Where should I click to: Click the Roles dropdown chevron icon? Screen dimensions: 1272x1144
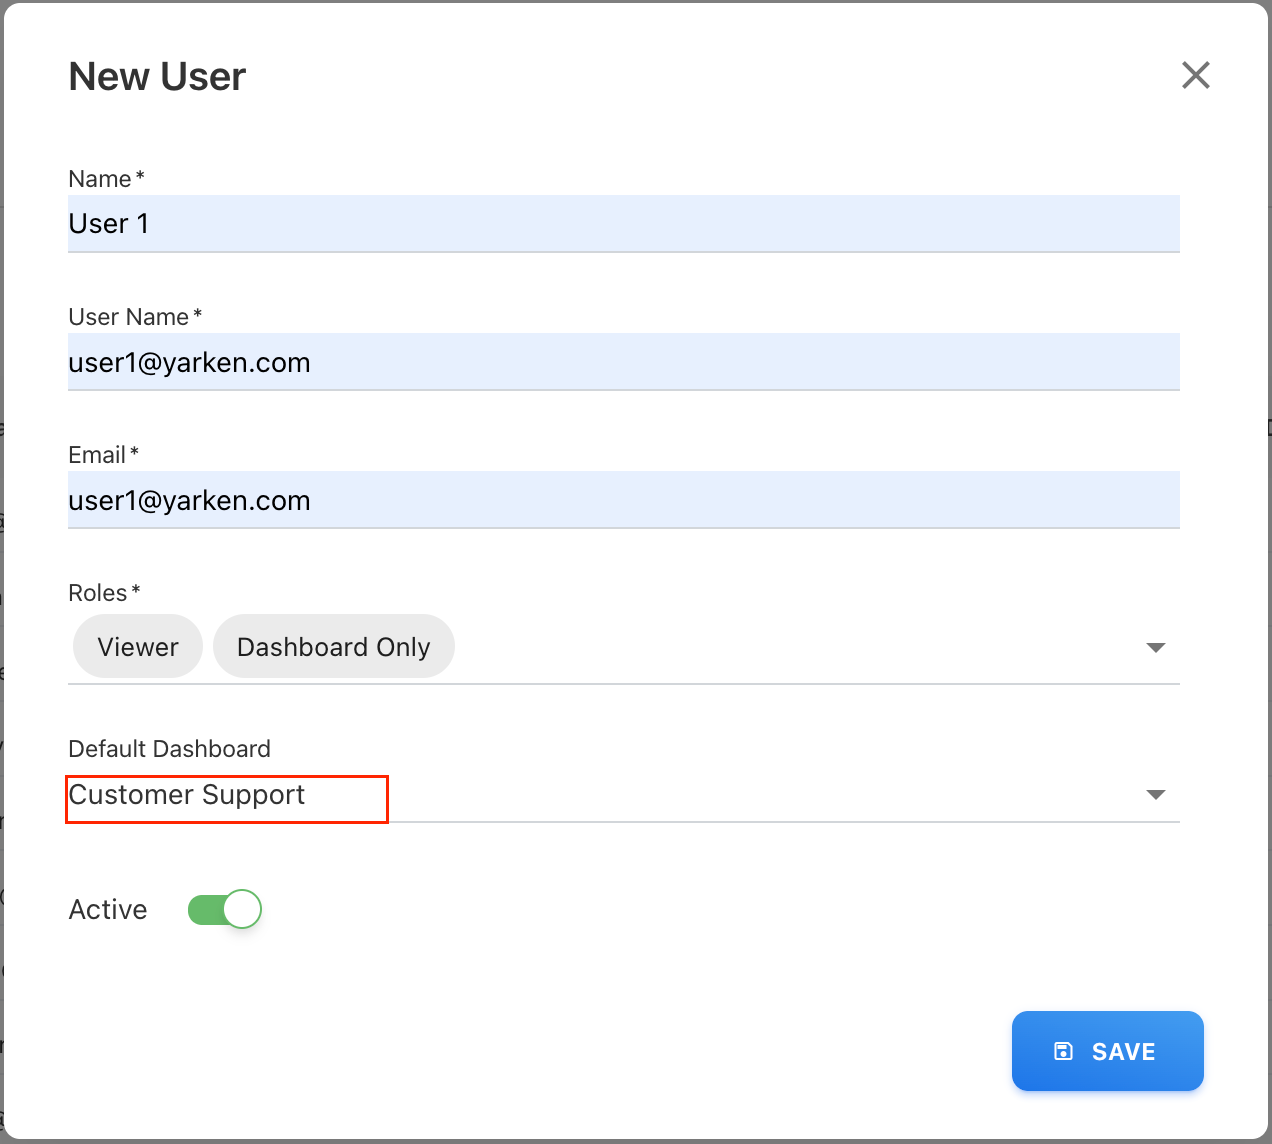1156,647
